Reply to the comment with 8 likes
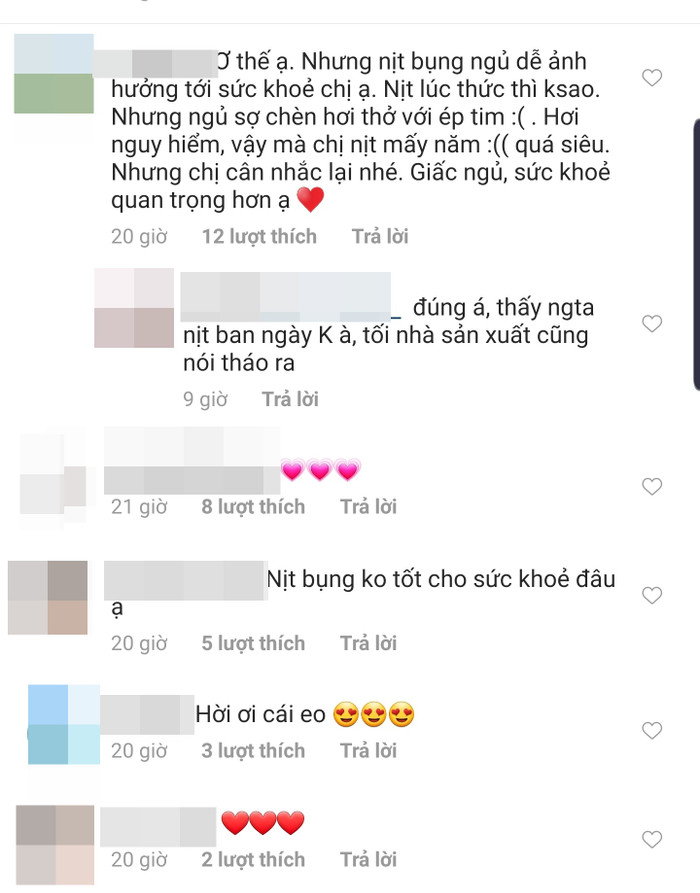 tap(369, 506)
